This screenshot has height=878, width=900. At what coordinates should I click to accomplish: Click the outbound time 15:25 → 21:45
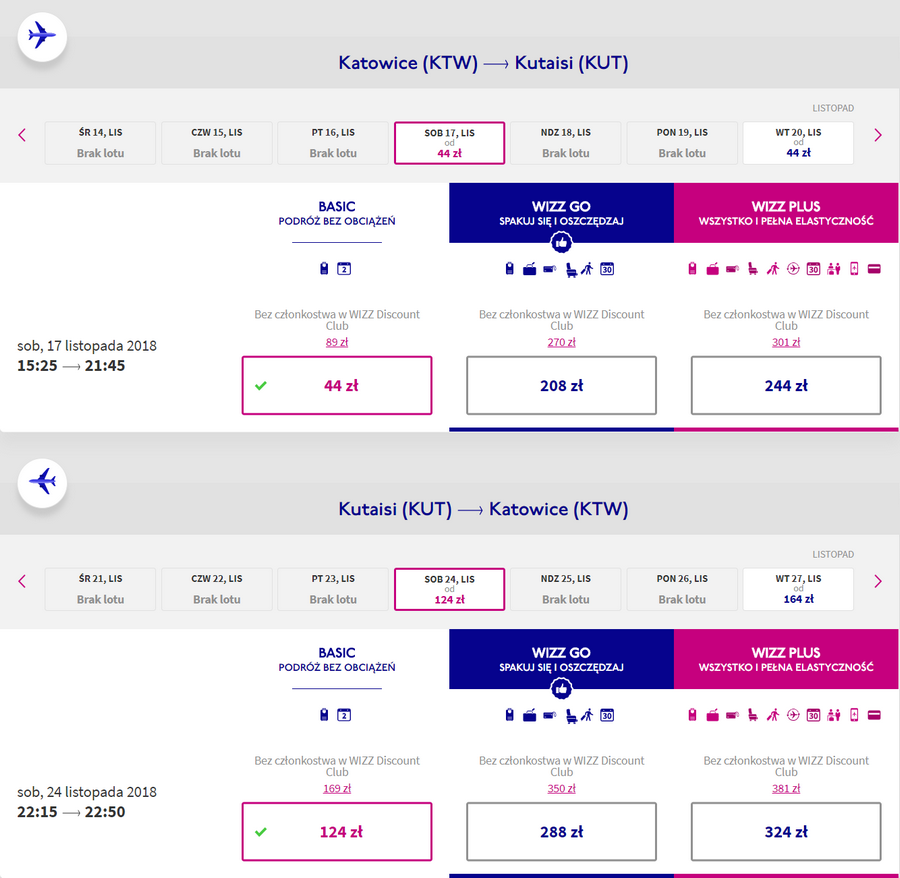click(71, 366)
